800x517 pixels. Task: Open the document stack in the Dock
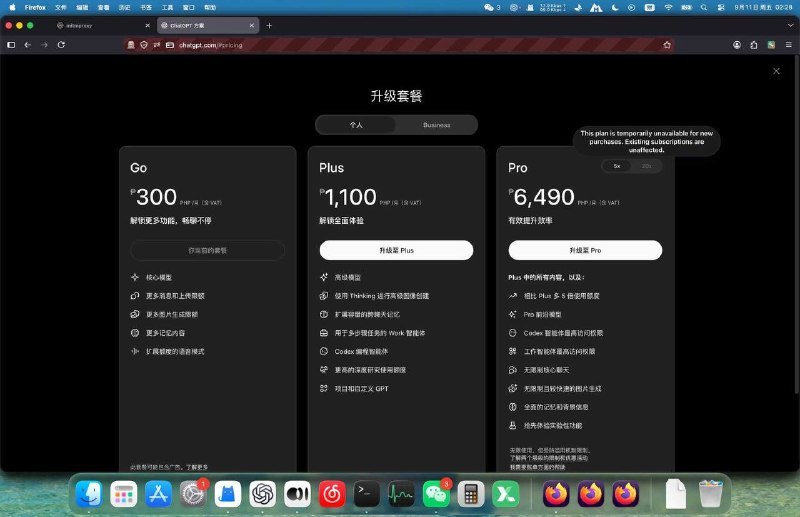click(676, 494)
